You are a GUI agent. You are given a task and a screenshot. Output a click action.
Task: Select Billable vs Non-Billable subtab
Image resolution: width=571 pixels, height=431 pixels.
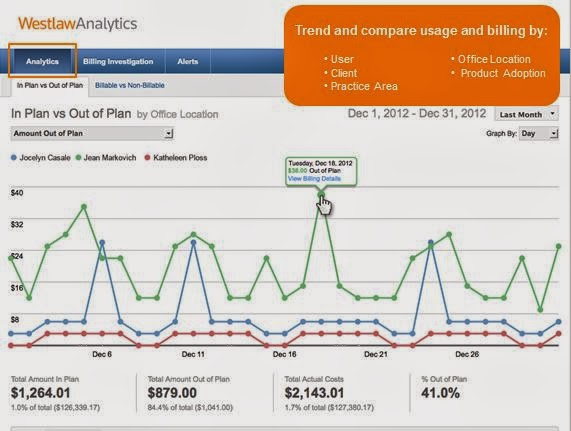coord(130,86)
